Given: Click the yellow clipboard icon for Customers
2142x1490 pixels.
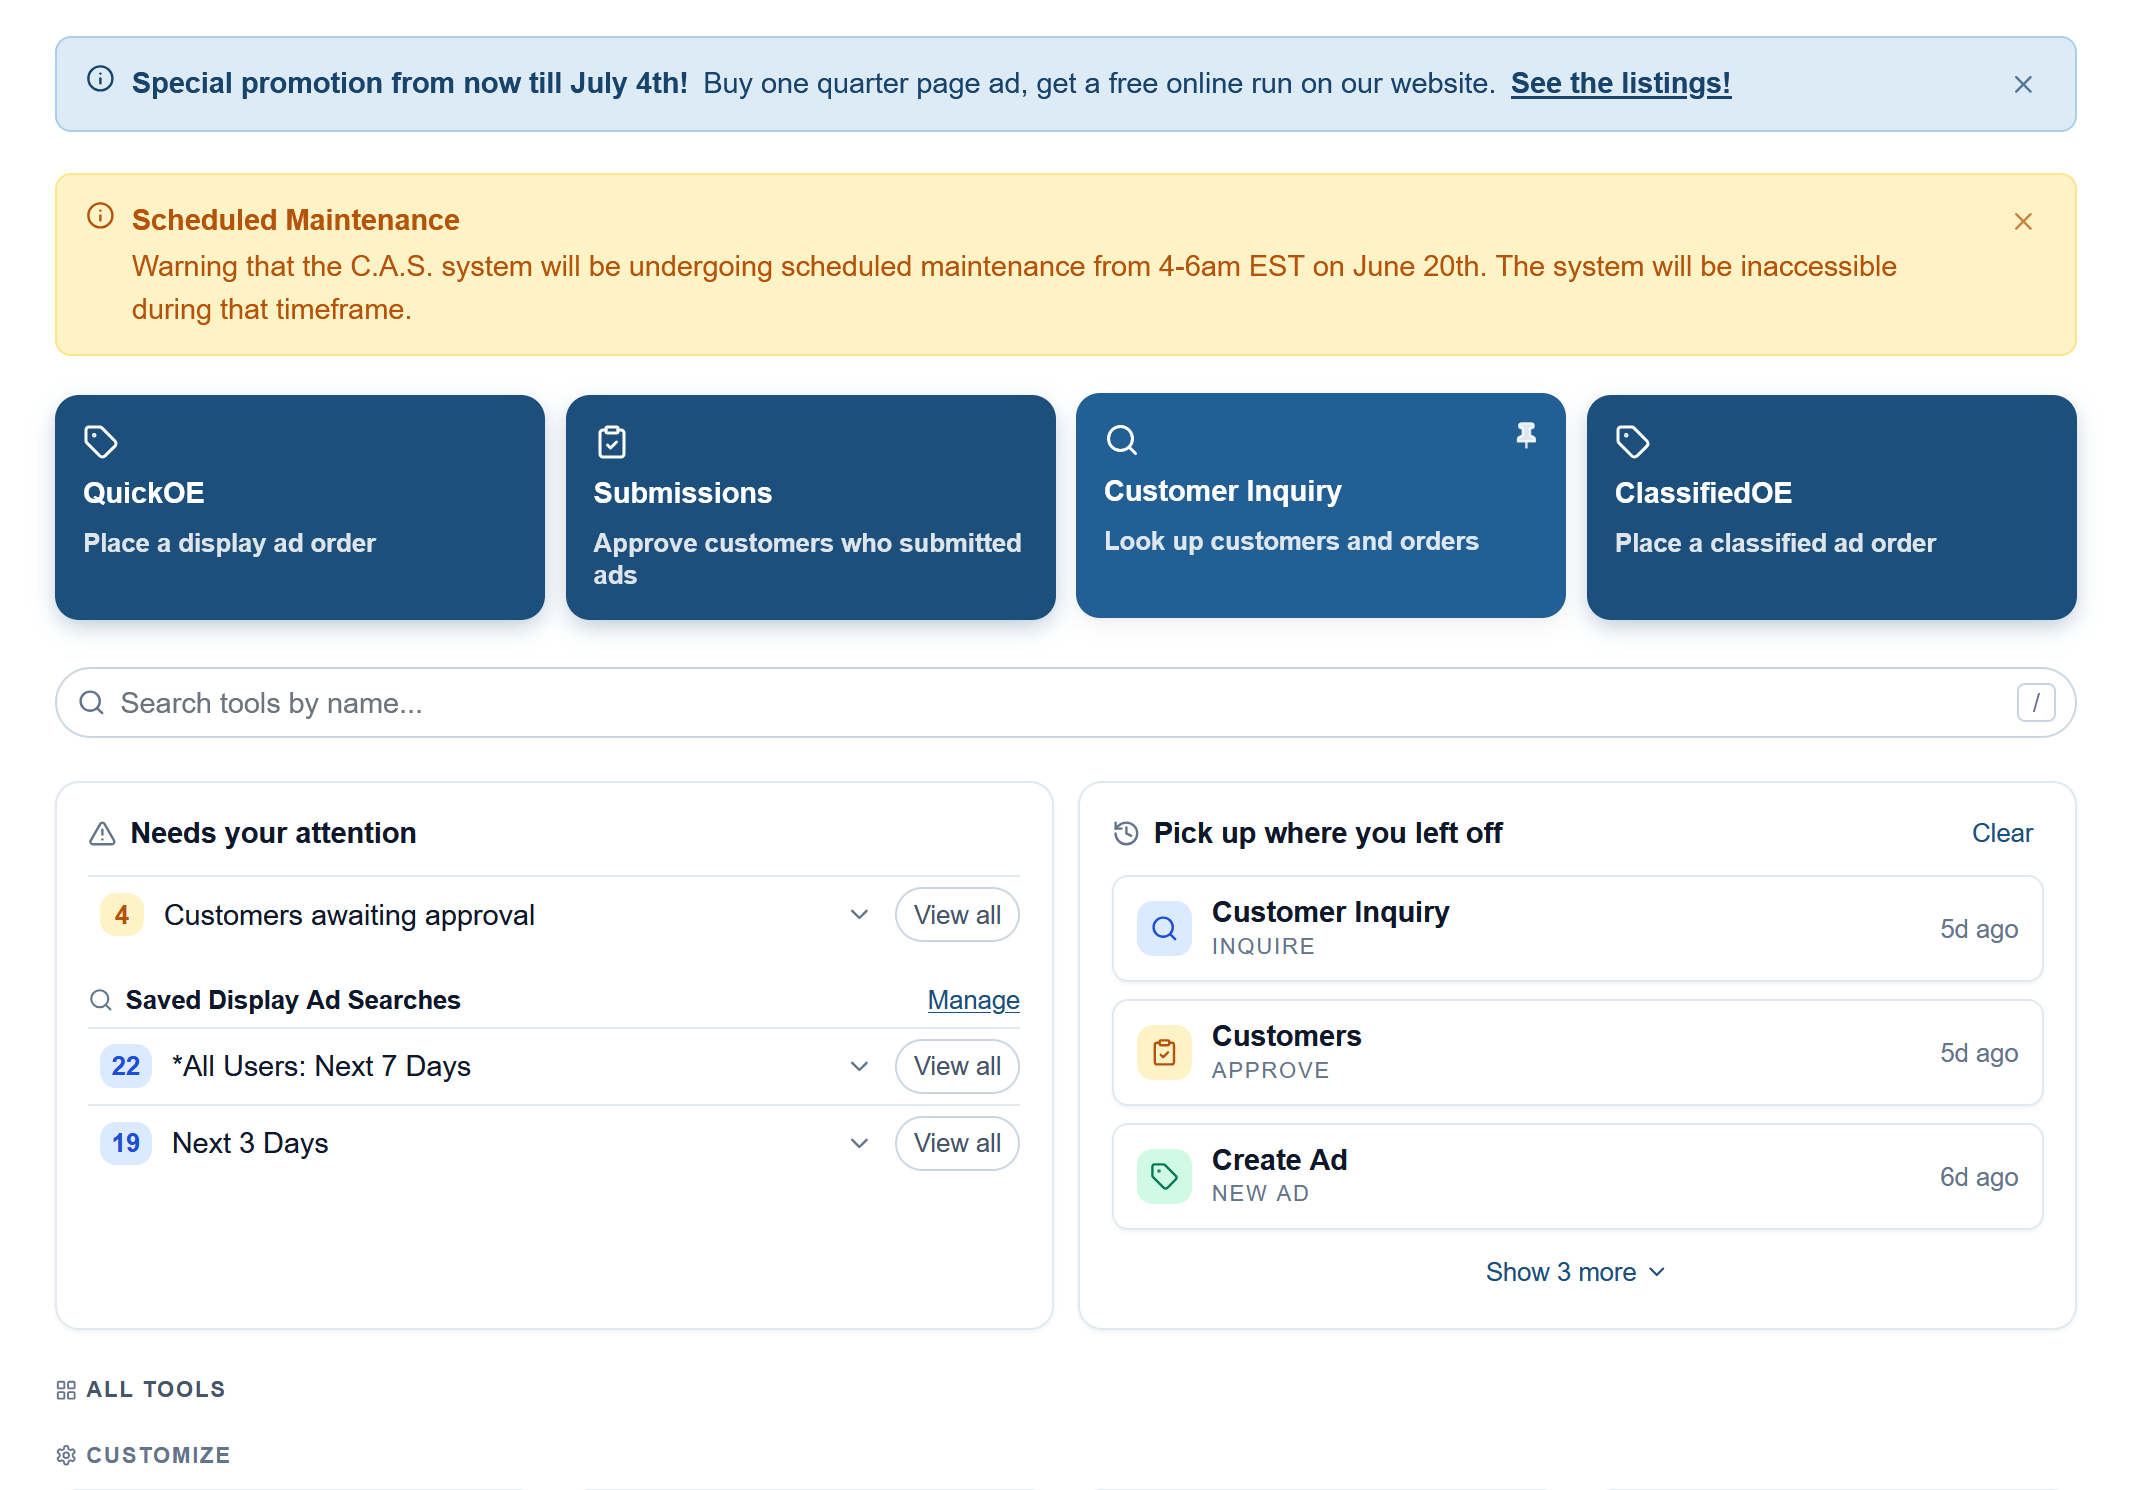Looking at the screenshot, I should pos(1164,1053).
